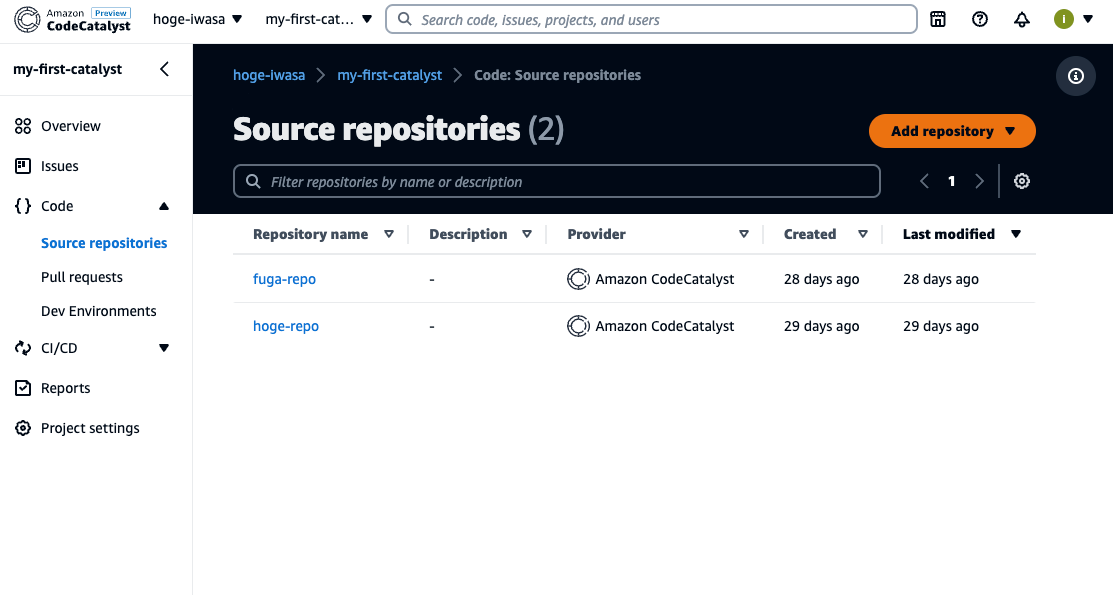Collapse the sidebar with the left chevron
The image size is (1113, 595).
click(x=164, y=69)
